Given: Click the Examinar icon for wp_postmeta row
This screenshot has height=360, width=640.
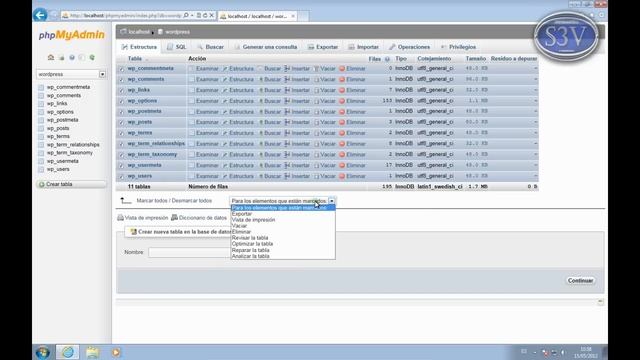Looking at the screenshot, I should coord(191,111).
